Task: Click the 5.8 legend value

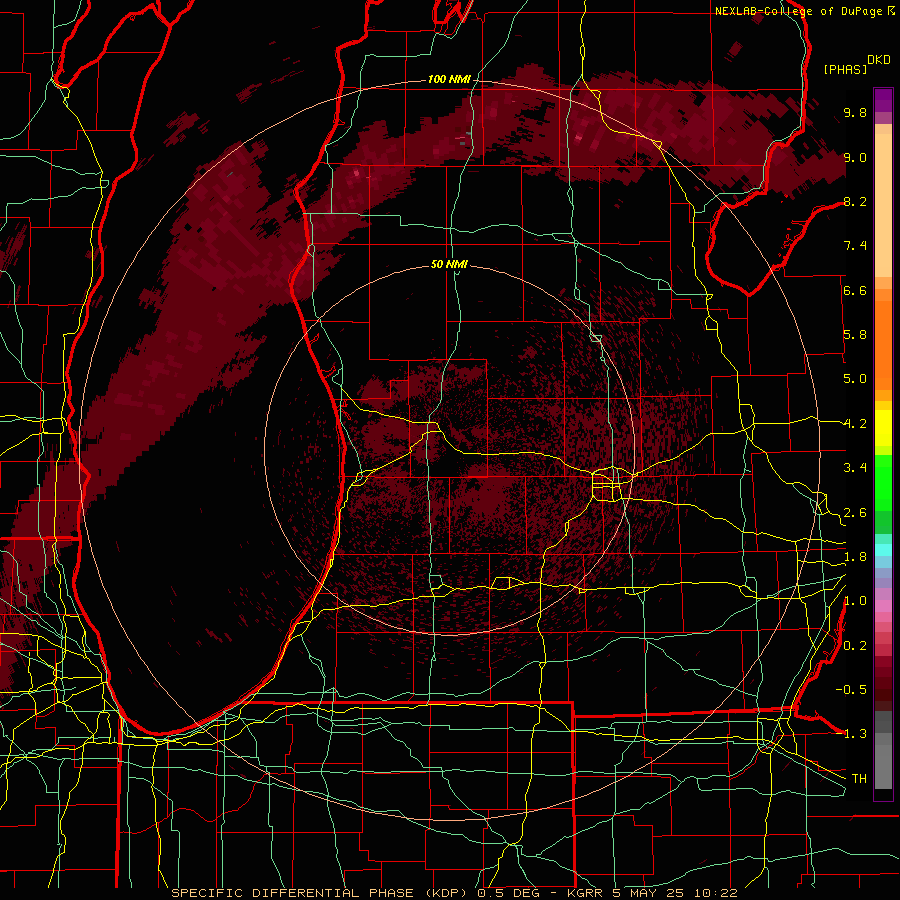Action: 855,335
